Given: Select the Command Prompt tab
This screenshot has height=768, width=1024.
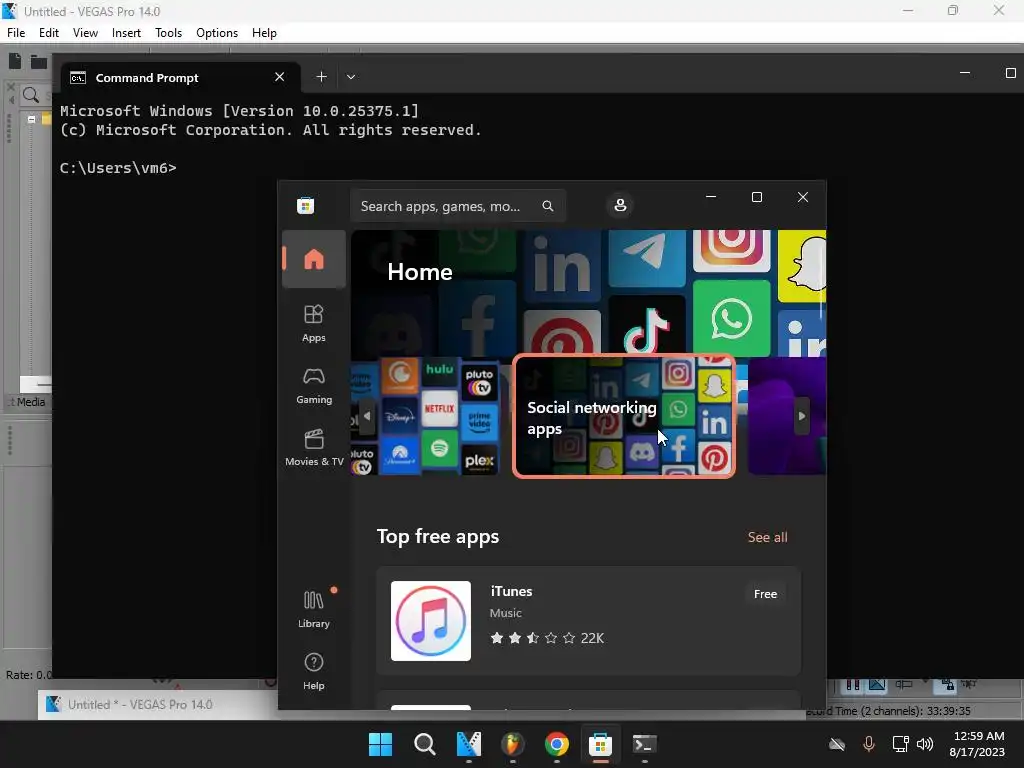Looking at the screenshot, I should point(180,77).
